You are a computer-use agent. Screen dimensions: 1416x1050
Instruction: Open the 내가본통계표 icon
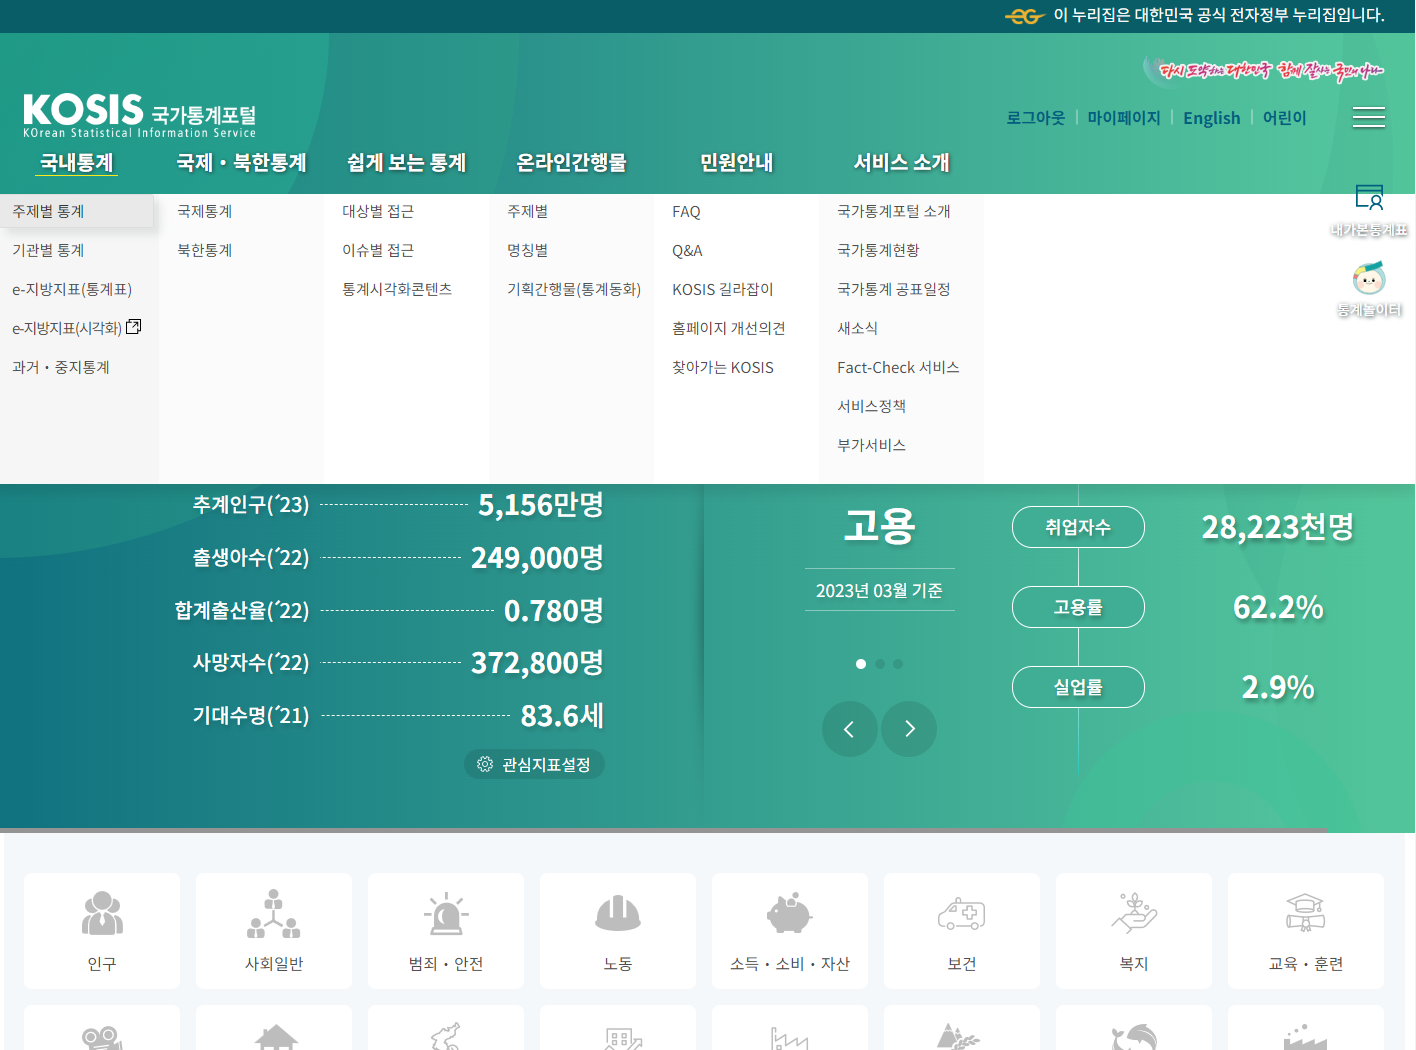point(1369,197)
